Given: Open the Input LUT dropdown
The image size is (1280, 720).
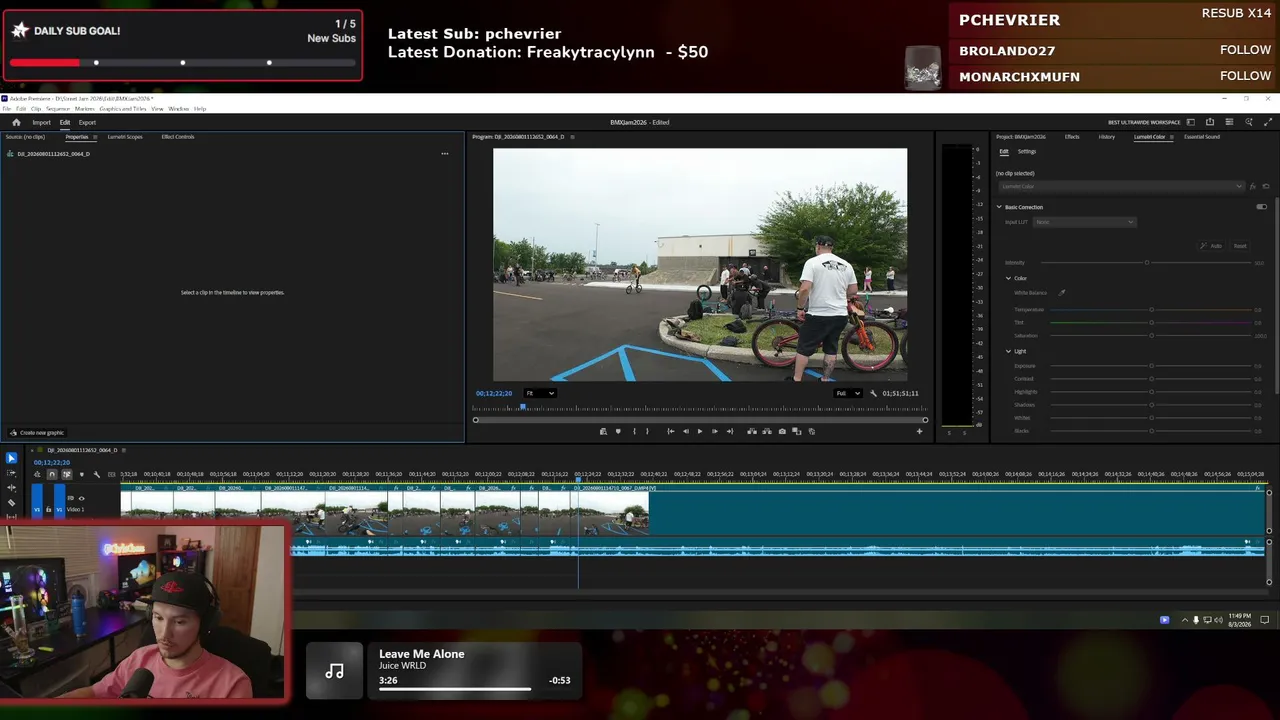Looking at the screenshot, I should [x=1085, y=222].
